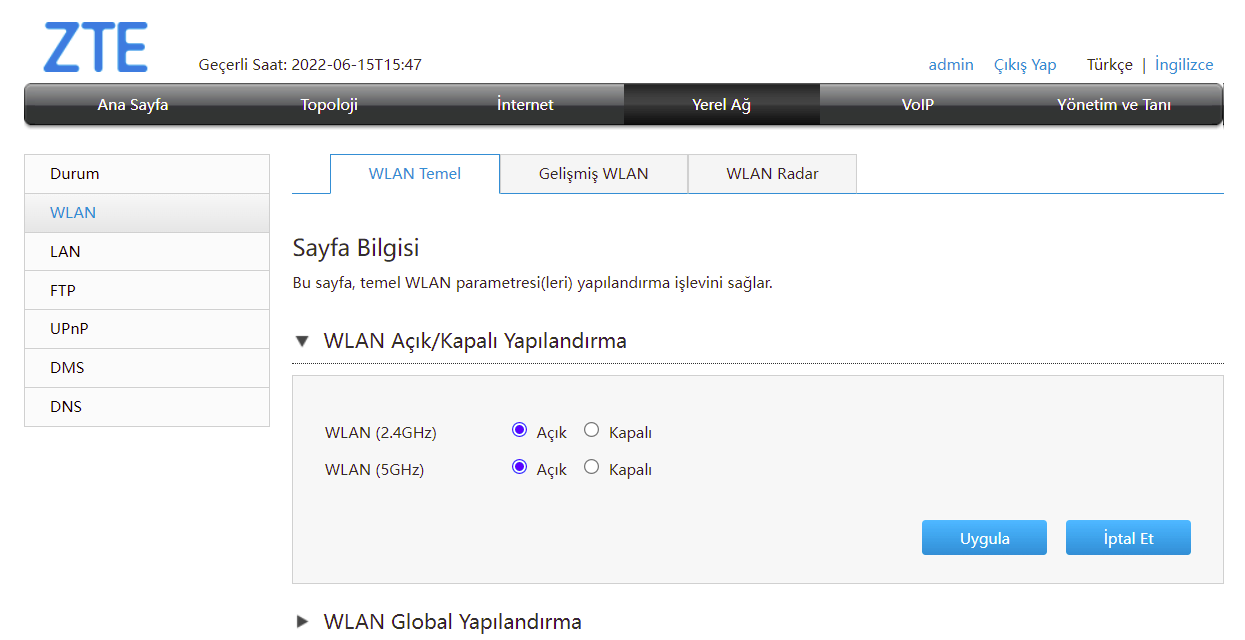Open Ana Sayfa in the navigation bar

[x=132, y=105]
